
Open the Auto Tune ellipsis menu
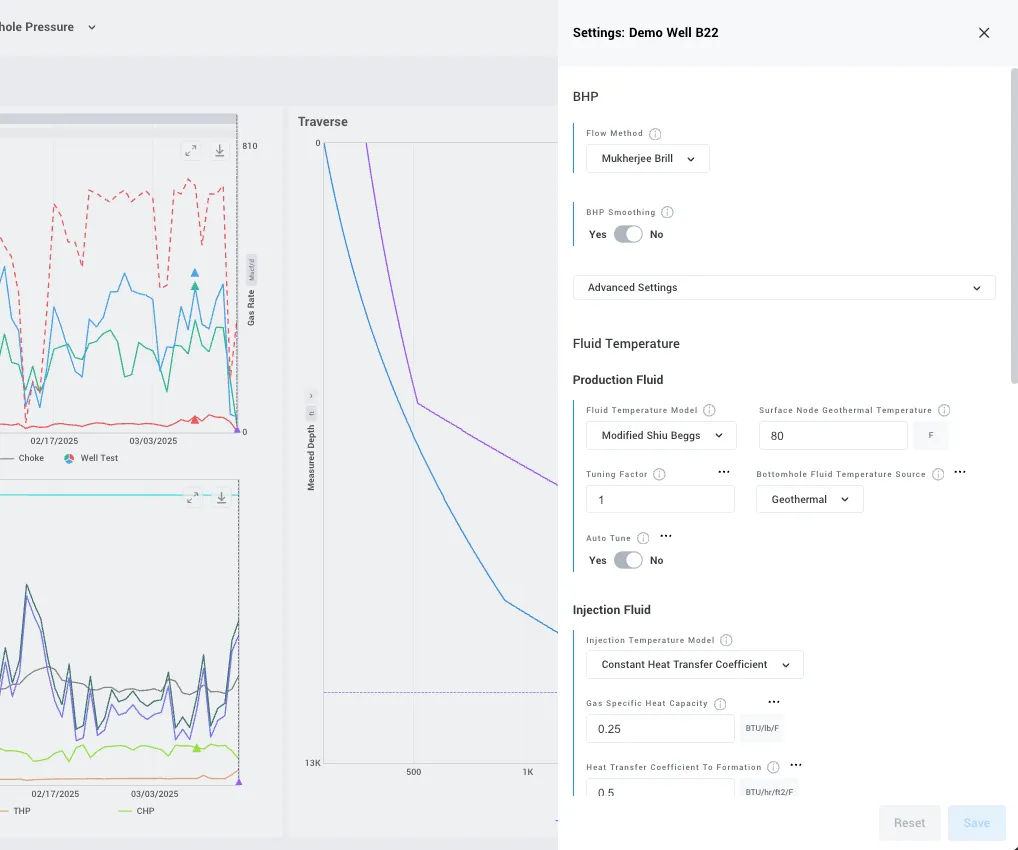point(665,536)
